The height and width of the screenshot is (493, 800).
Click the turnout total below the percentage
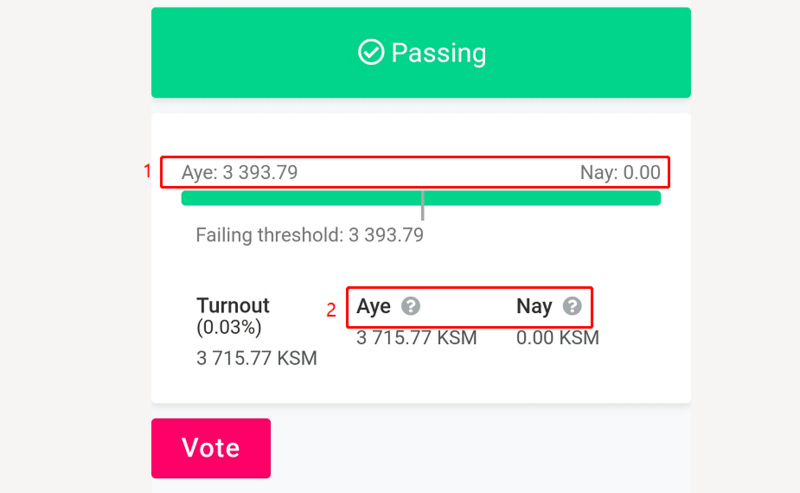click(x=257, y=358)
